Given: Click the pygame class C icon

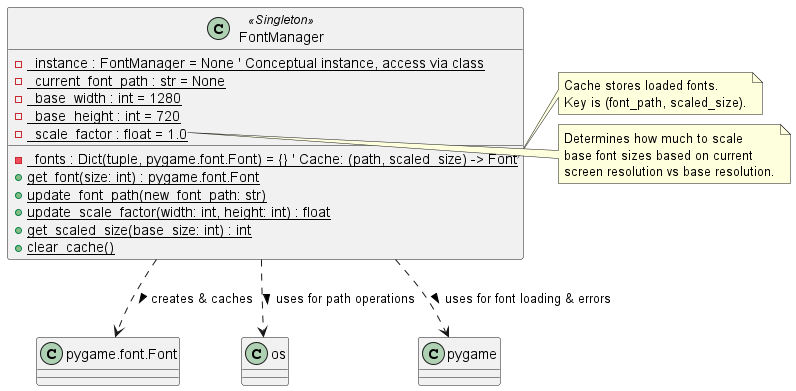Looking at the screenshot, I should 433,354.
